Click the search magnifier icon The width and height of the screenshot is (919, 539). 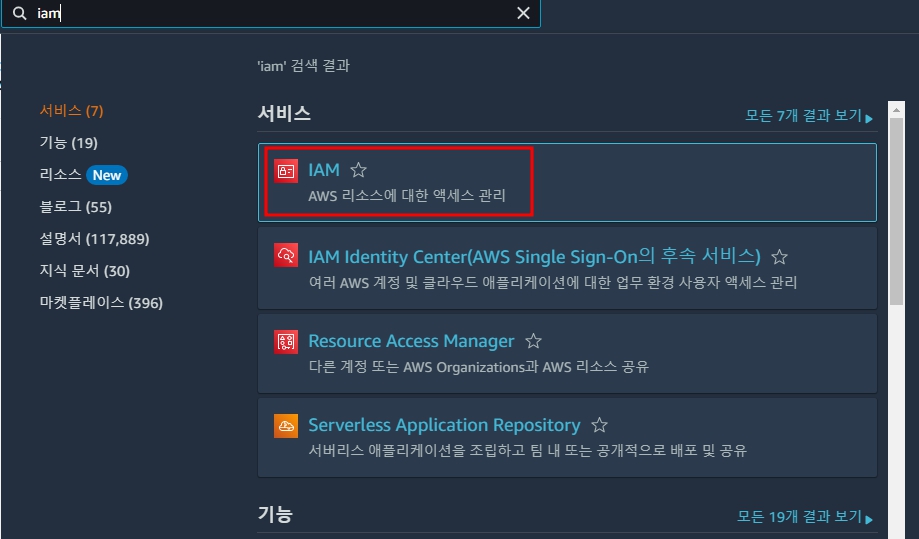(x=19, y=13)
